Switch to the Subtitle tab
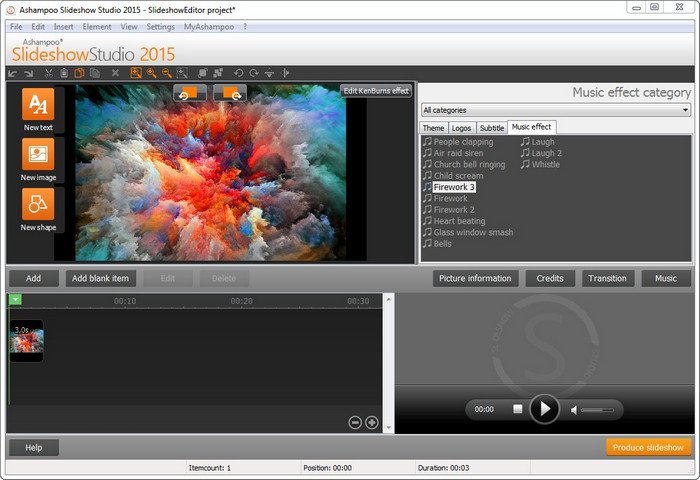 (x=492, y=128)
